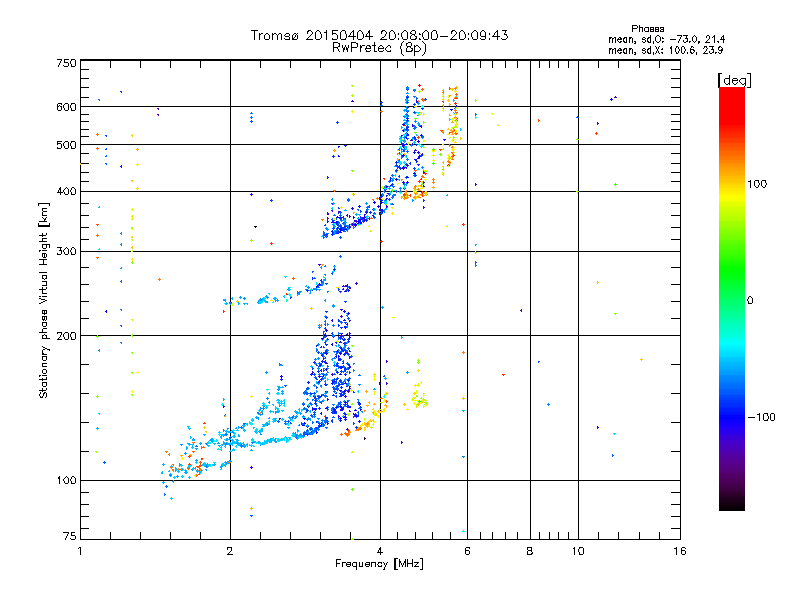Click colorbar tick label '-100'
The height and width of the screenshot is (600, 800).
tap(761, 417)
